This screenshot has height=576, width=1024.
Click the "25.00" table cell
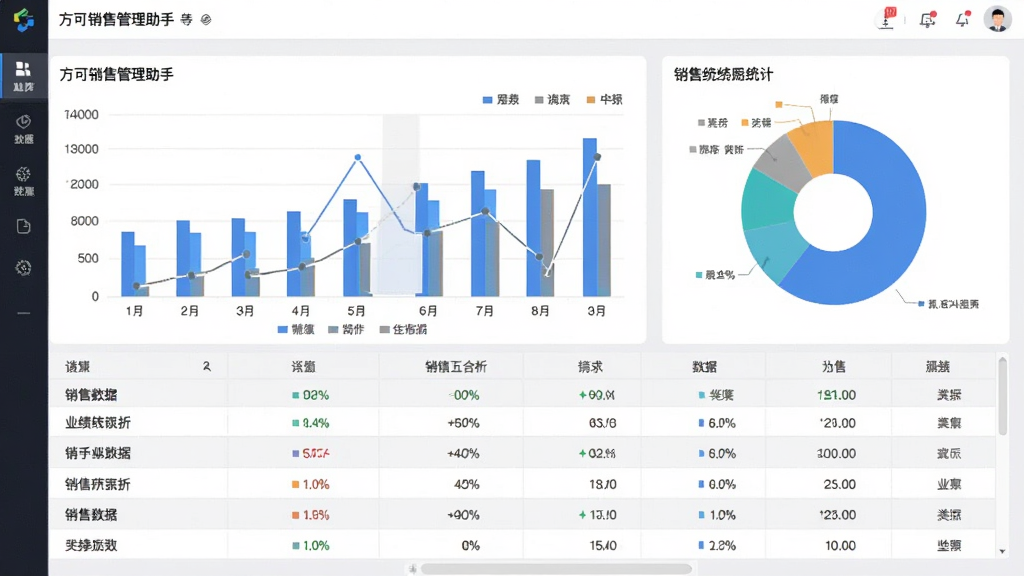pyautogui.click(x=839, y=485)
